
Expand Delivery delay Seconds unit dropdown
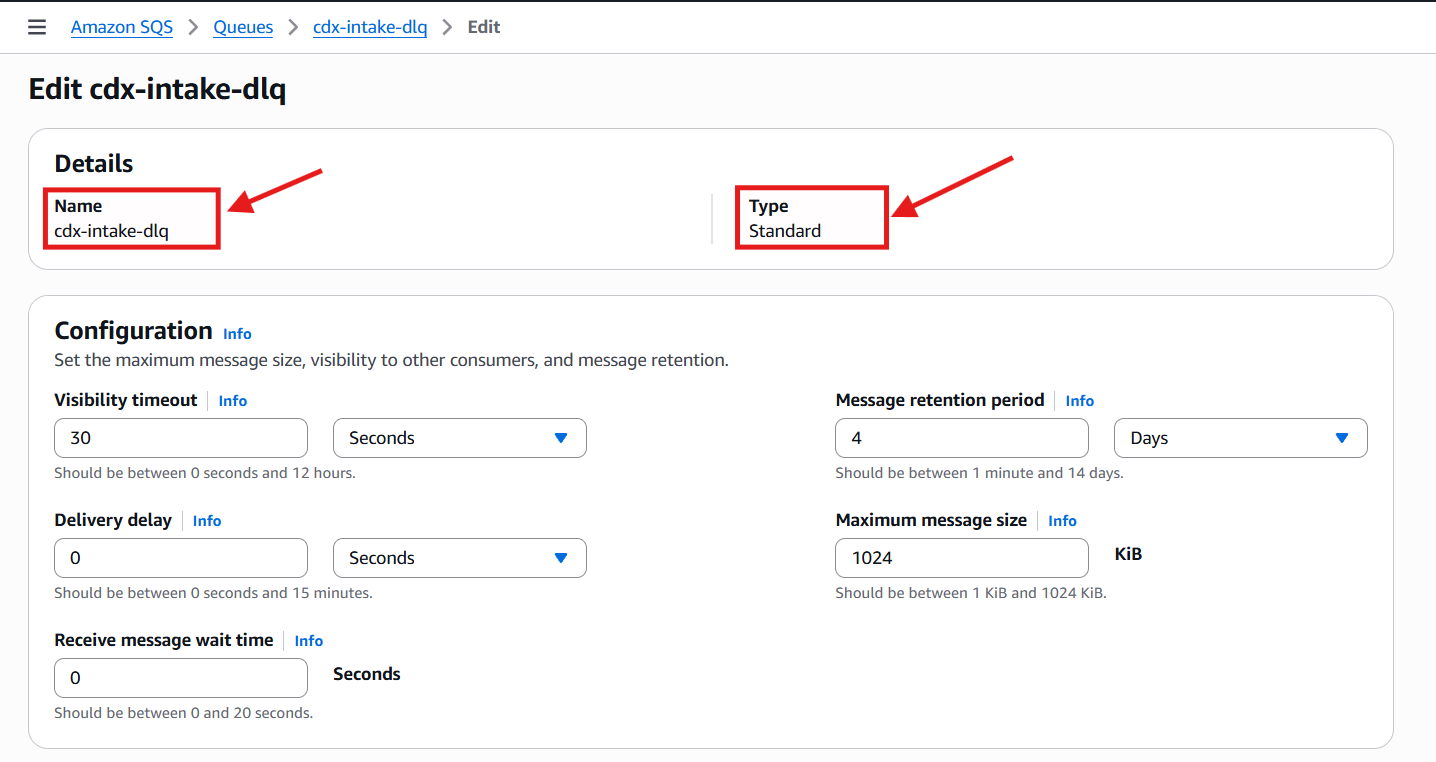(x=459, y=558)
